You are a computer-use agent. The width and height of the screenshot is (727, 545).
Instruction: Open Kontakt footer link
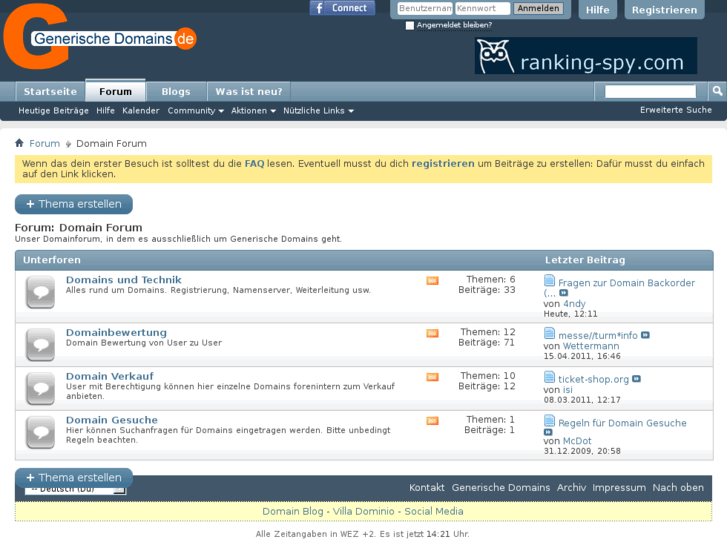point(426,487)
